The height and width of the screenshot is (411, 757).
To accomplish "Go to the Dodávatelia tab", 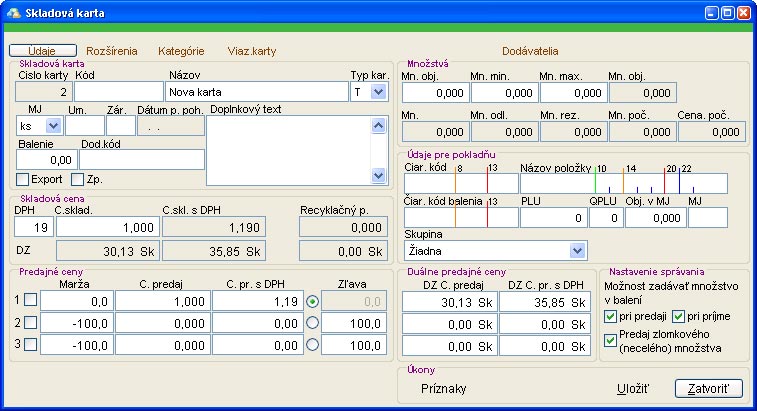I will coord(530,50).
